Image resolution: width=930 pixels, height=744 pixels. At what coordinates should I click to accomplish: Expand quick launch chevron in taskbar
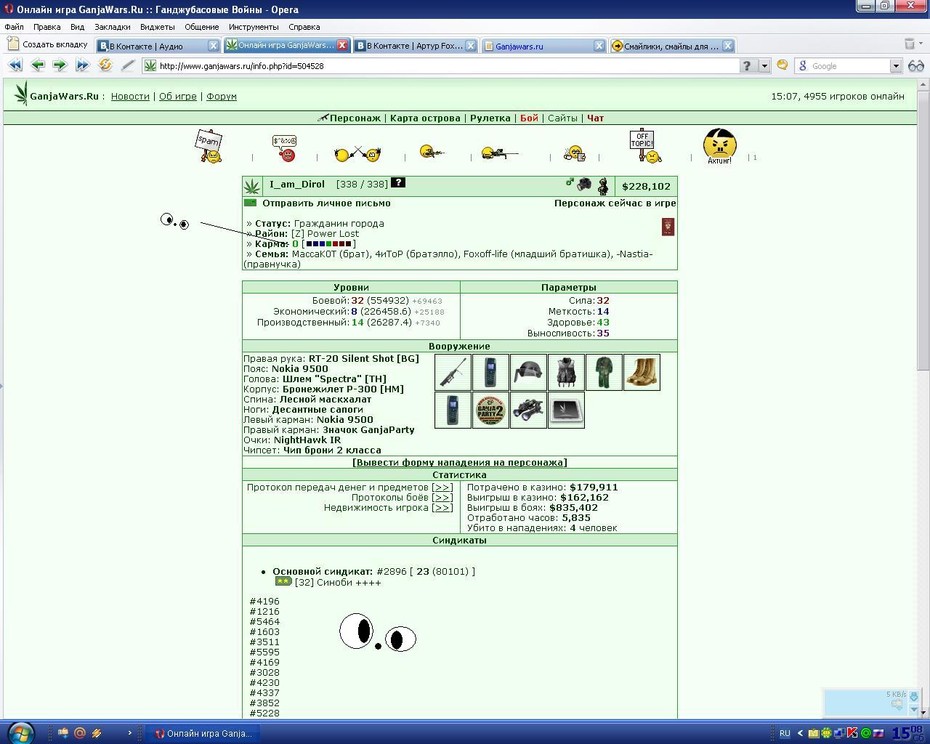[129, 733]
